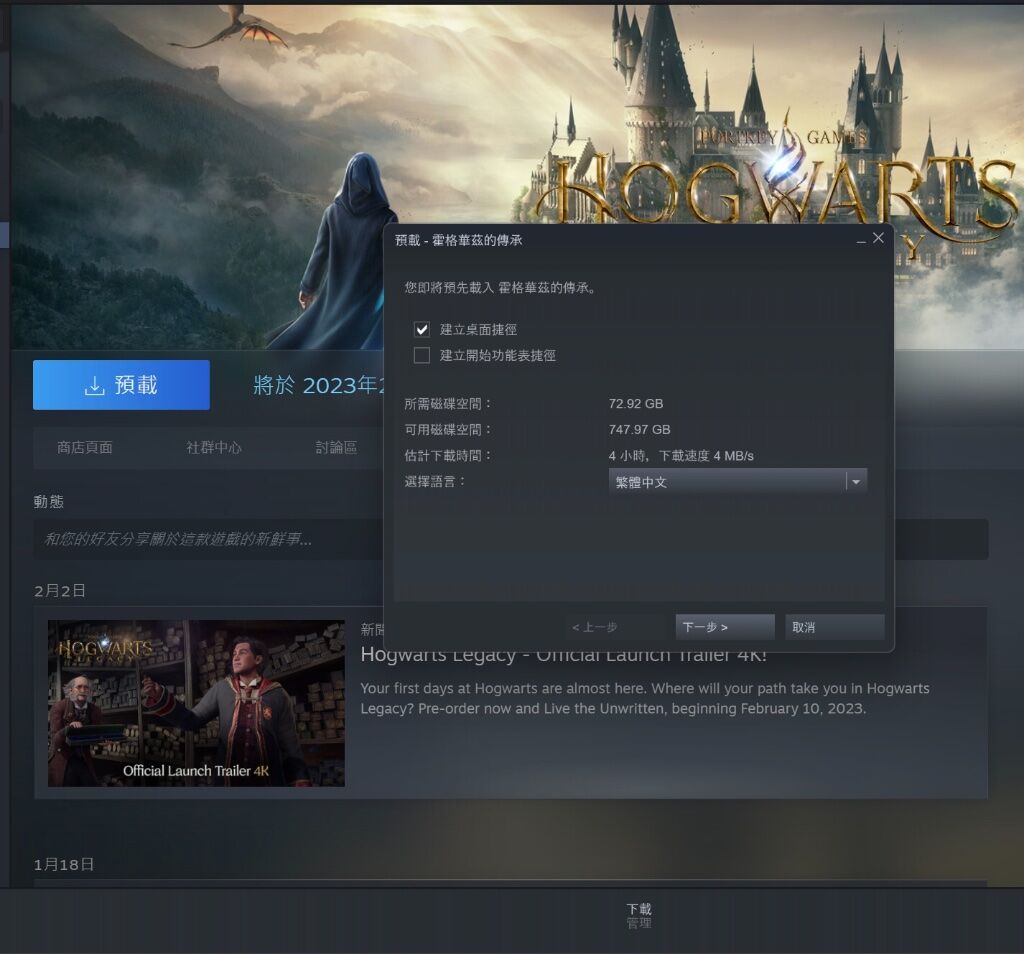Uncheck 建立桌面捷徑 desktop shortcut checkbox
This screenshot has width=1024, height=954.
pyautogui.click(x=422, y=329)
